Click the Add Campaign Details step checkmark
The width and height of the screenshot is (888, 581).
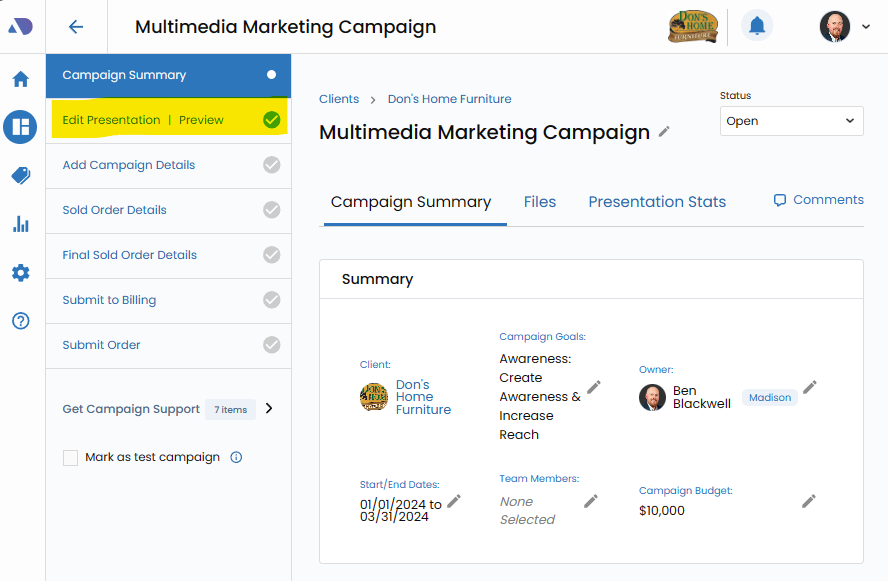coord(271,165)
